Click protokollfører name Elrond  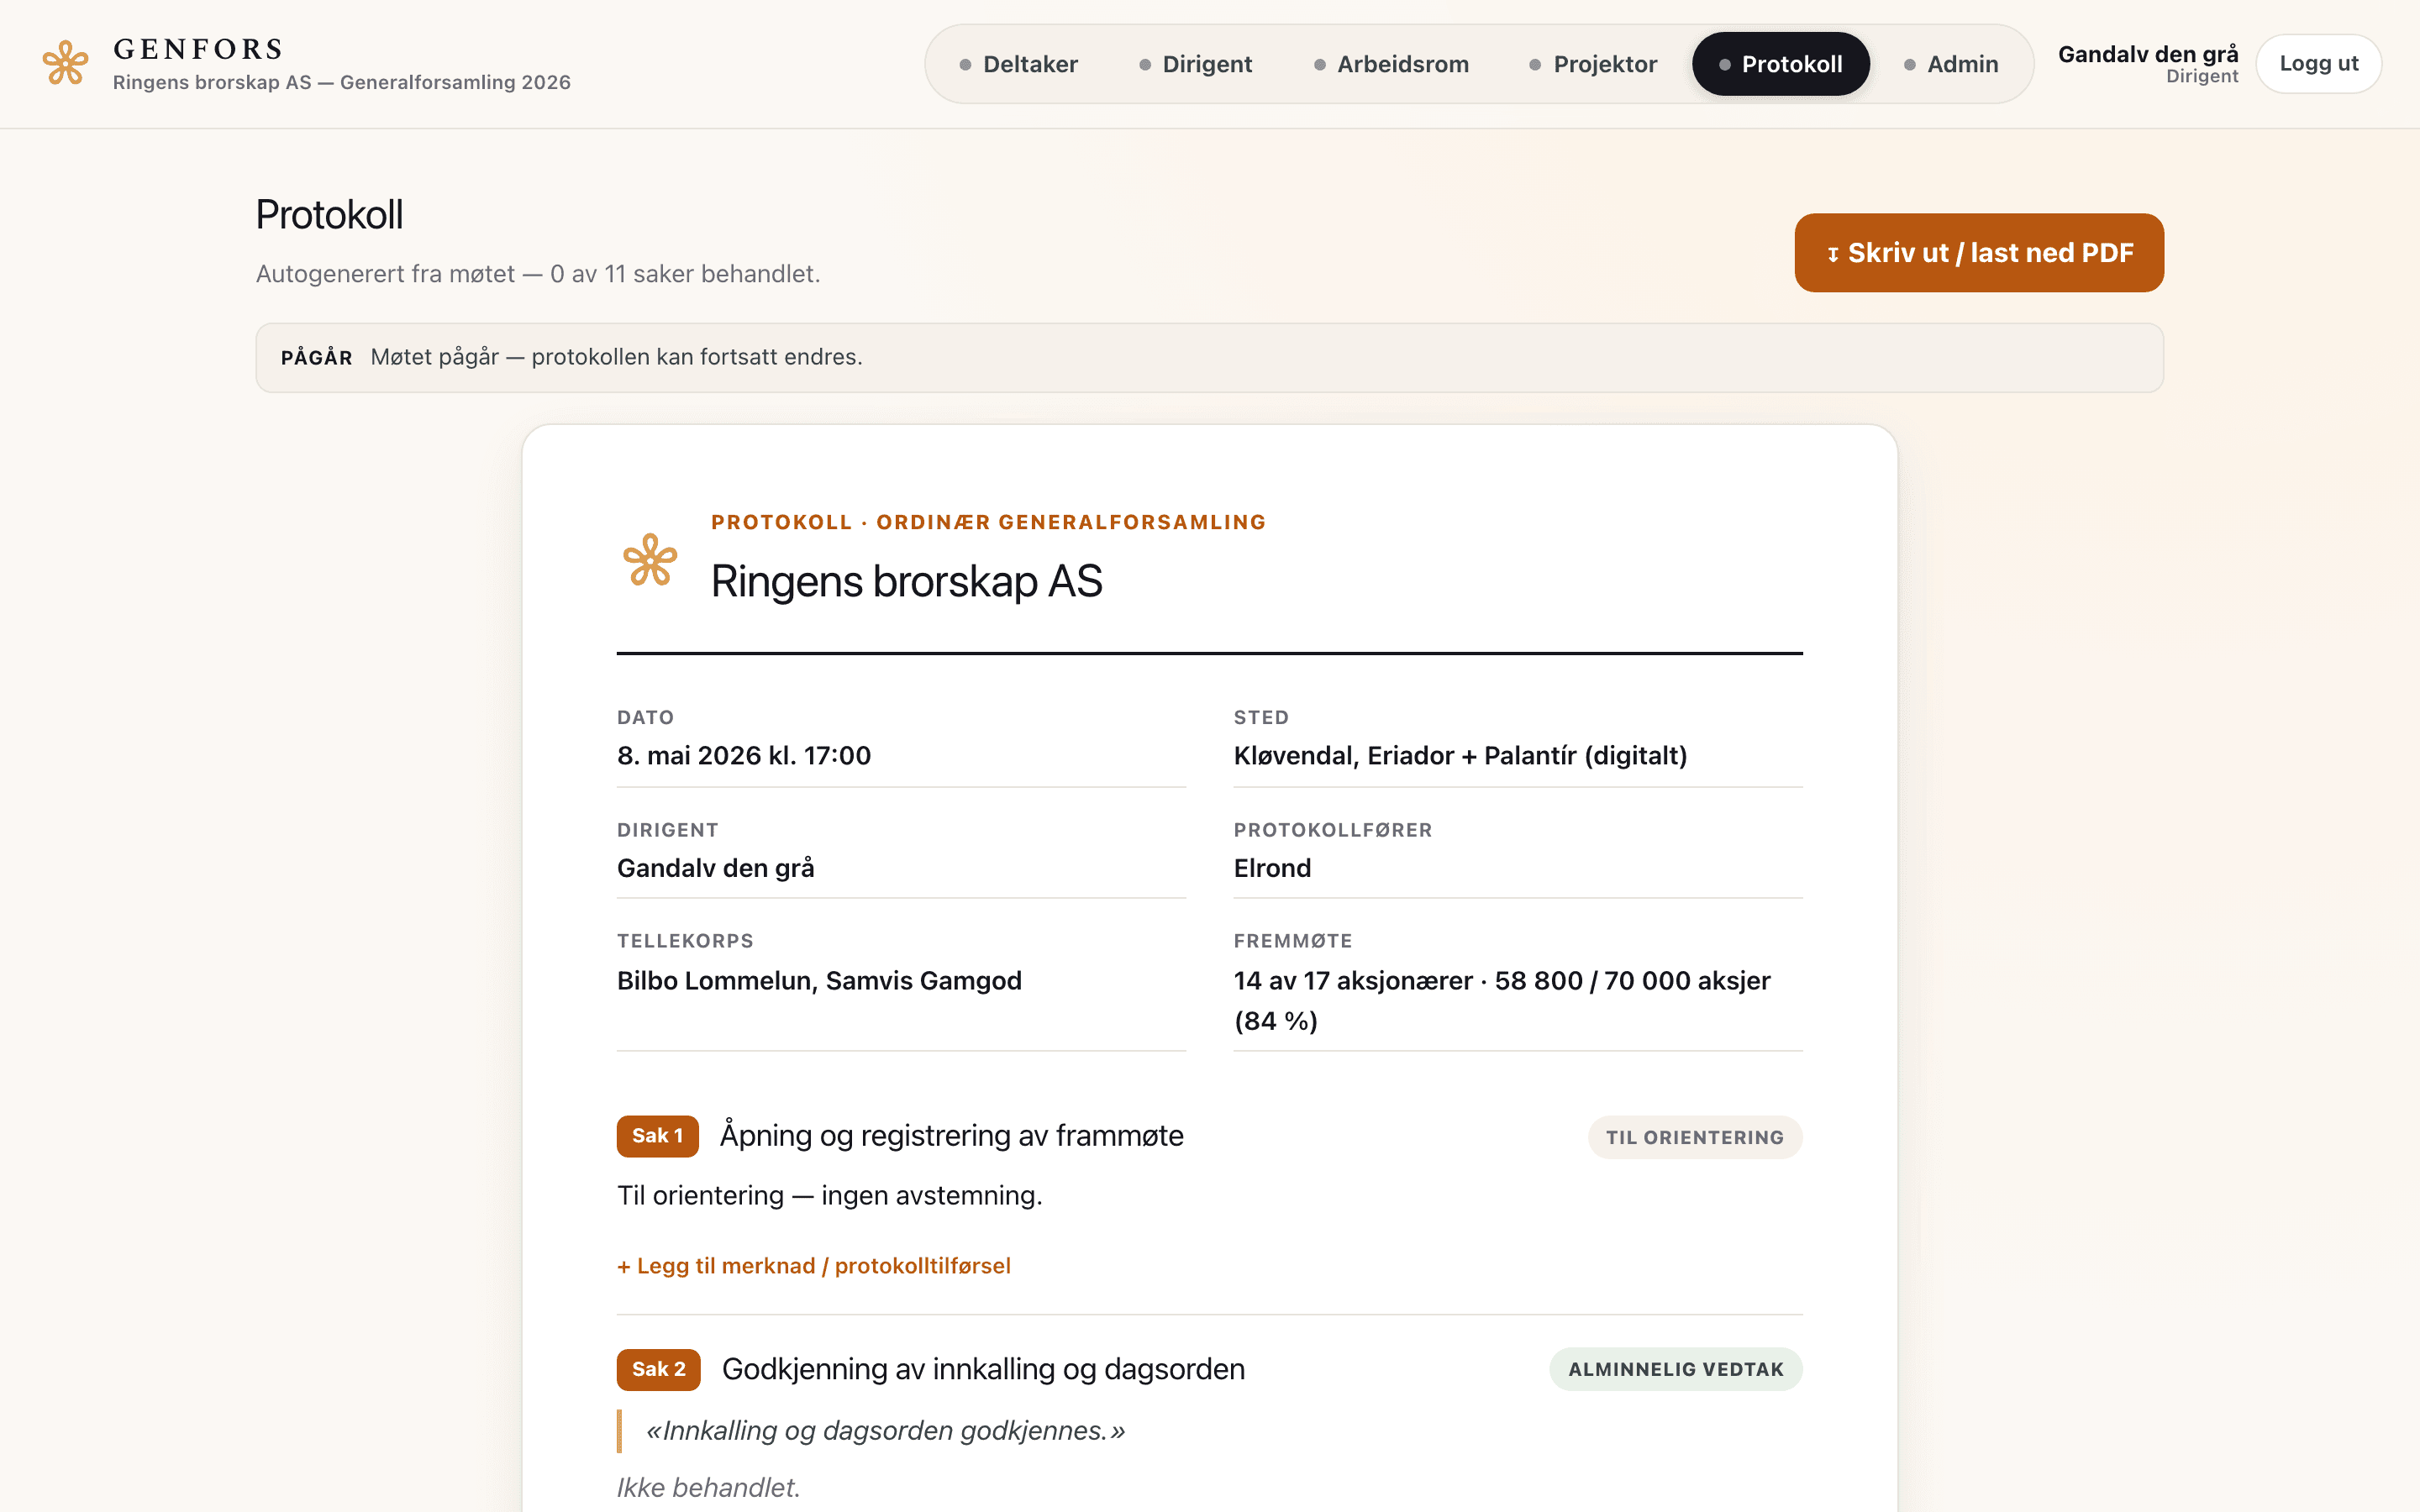click(x=1272, y=868)
